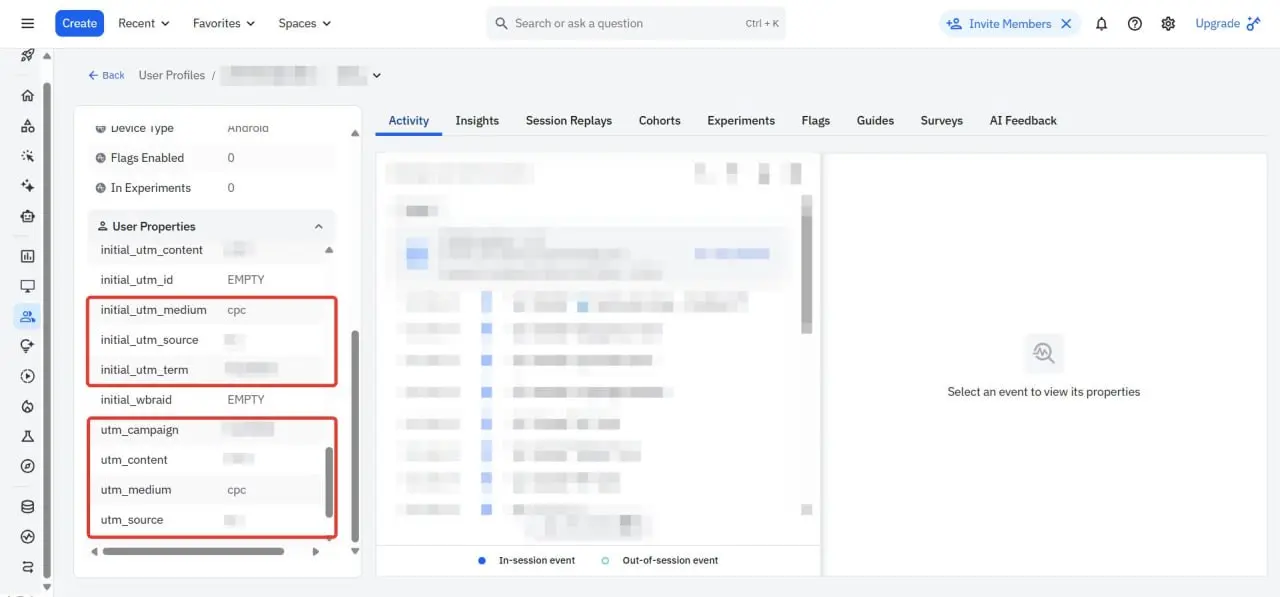Open the analytics chart icon in the sidebar
The width and height of the screenshot is (1280, 597).
[27, 256]
